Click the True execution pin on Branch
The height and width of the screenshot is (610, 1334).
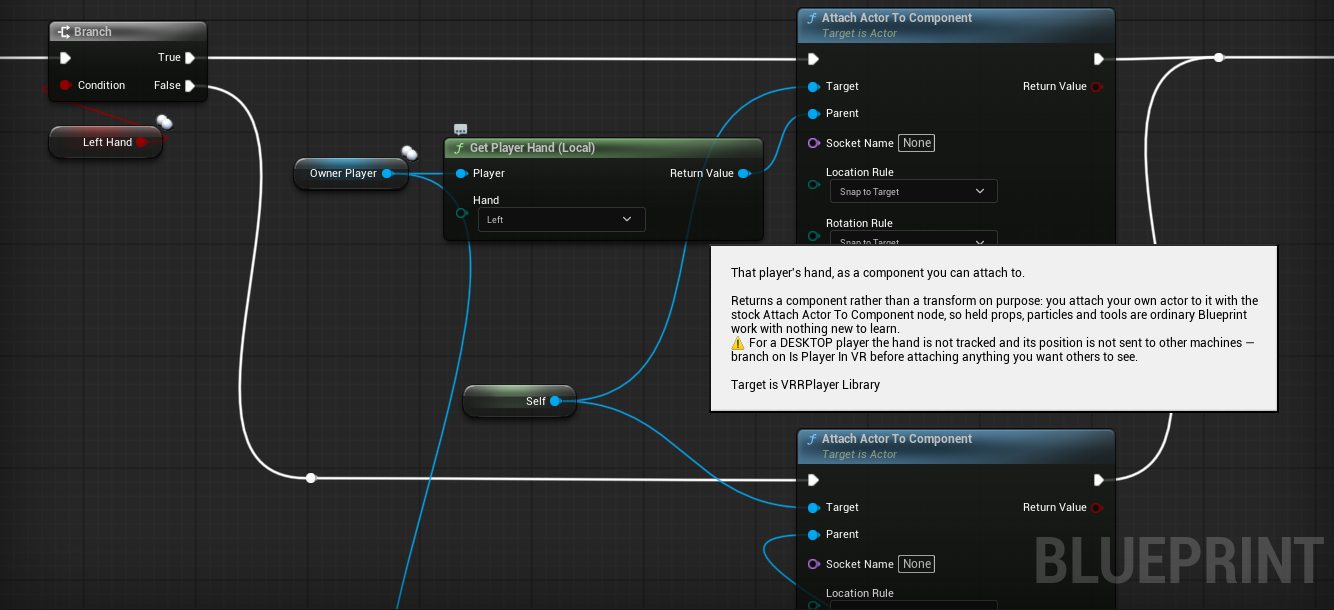coord(190,58)
